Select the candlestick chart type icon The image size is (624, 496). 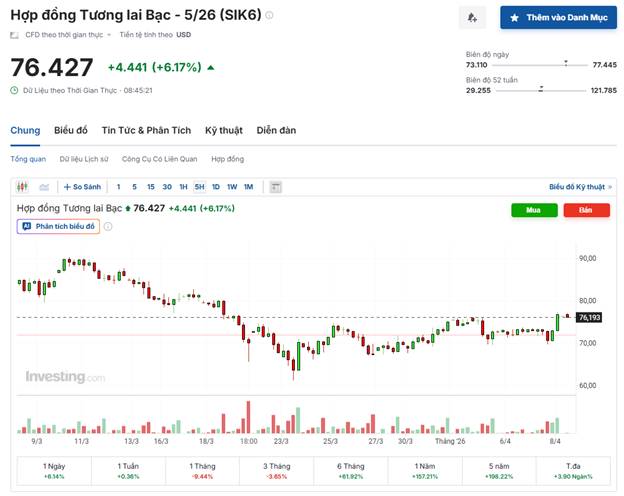(x=22, y=187)
